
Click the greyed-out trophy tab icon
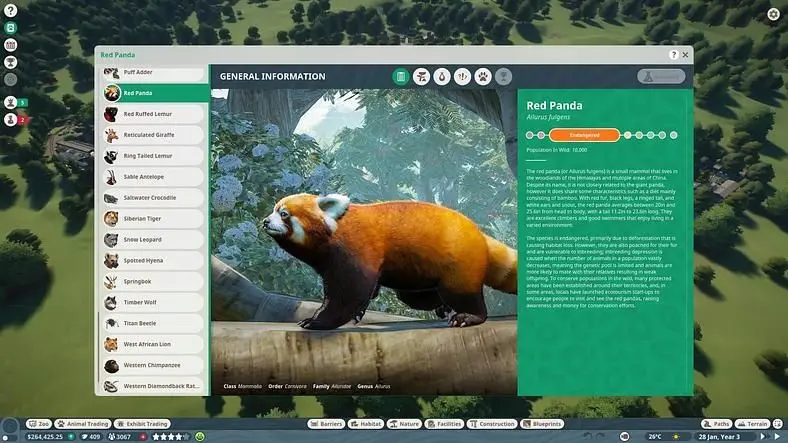click(504, 76)
